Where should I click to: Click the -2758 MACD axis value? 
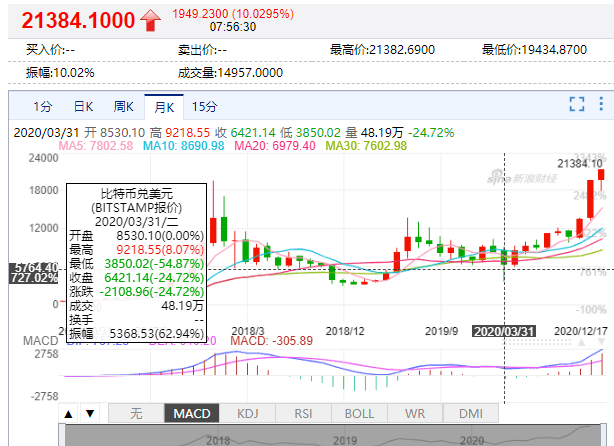(44, 396)
